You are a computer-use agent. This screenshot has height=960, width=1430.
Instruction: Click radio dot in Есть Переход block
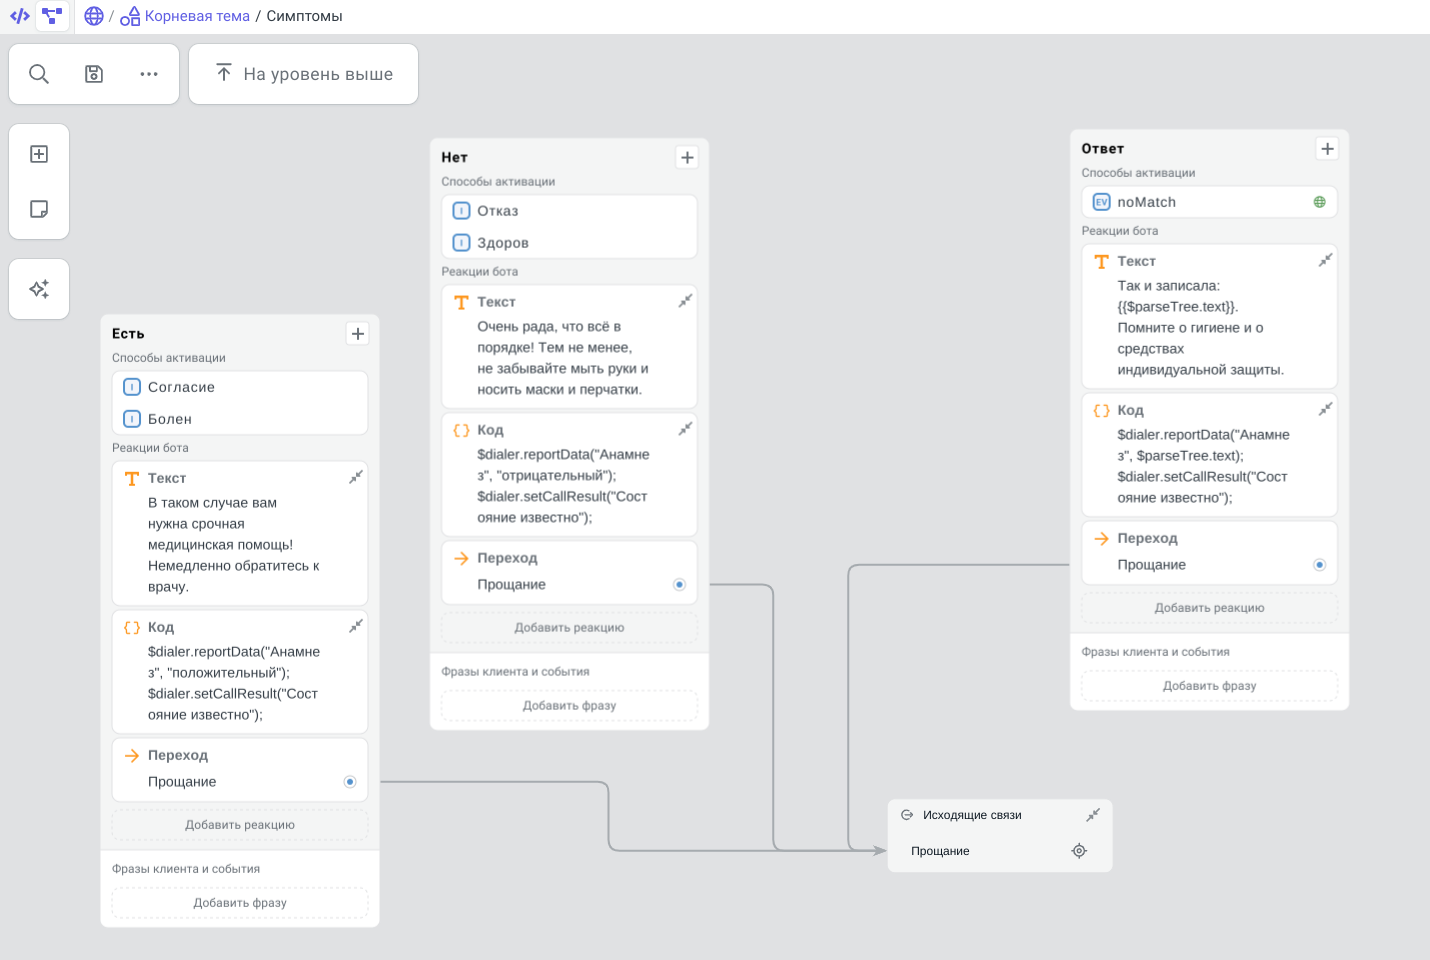[350, 782]
